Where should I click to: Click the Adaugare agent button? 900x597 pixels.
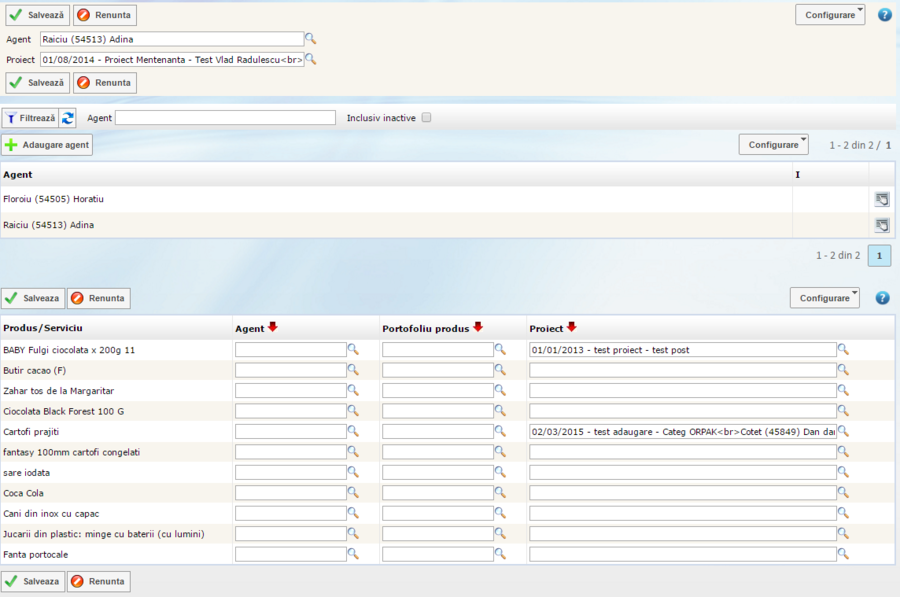47,145
